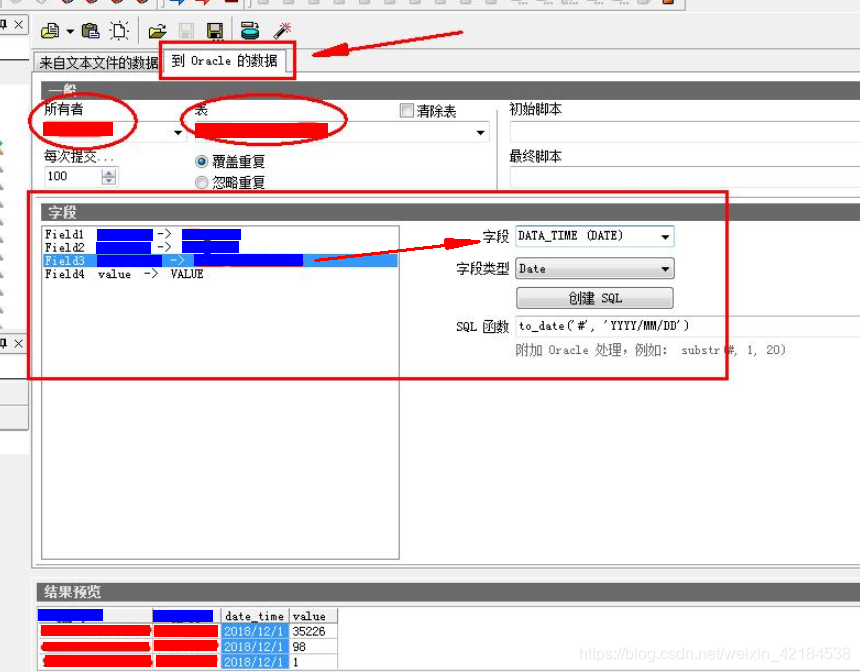
Task: Select the highlighted Field3 mapping row
Action: click(x=220, y=261)
